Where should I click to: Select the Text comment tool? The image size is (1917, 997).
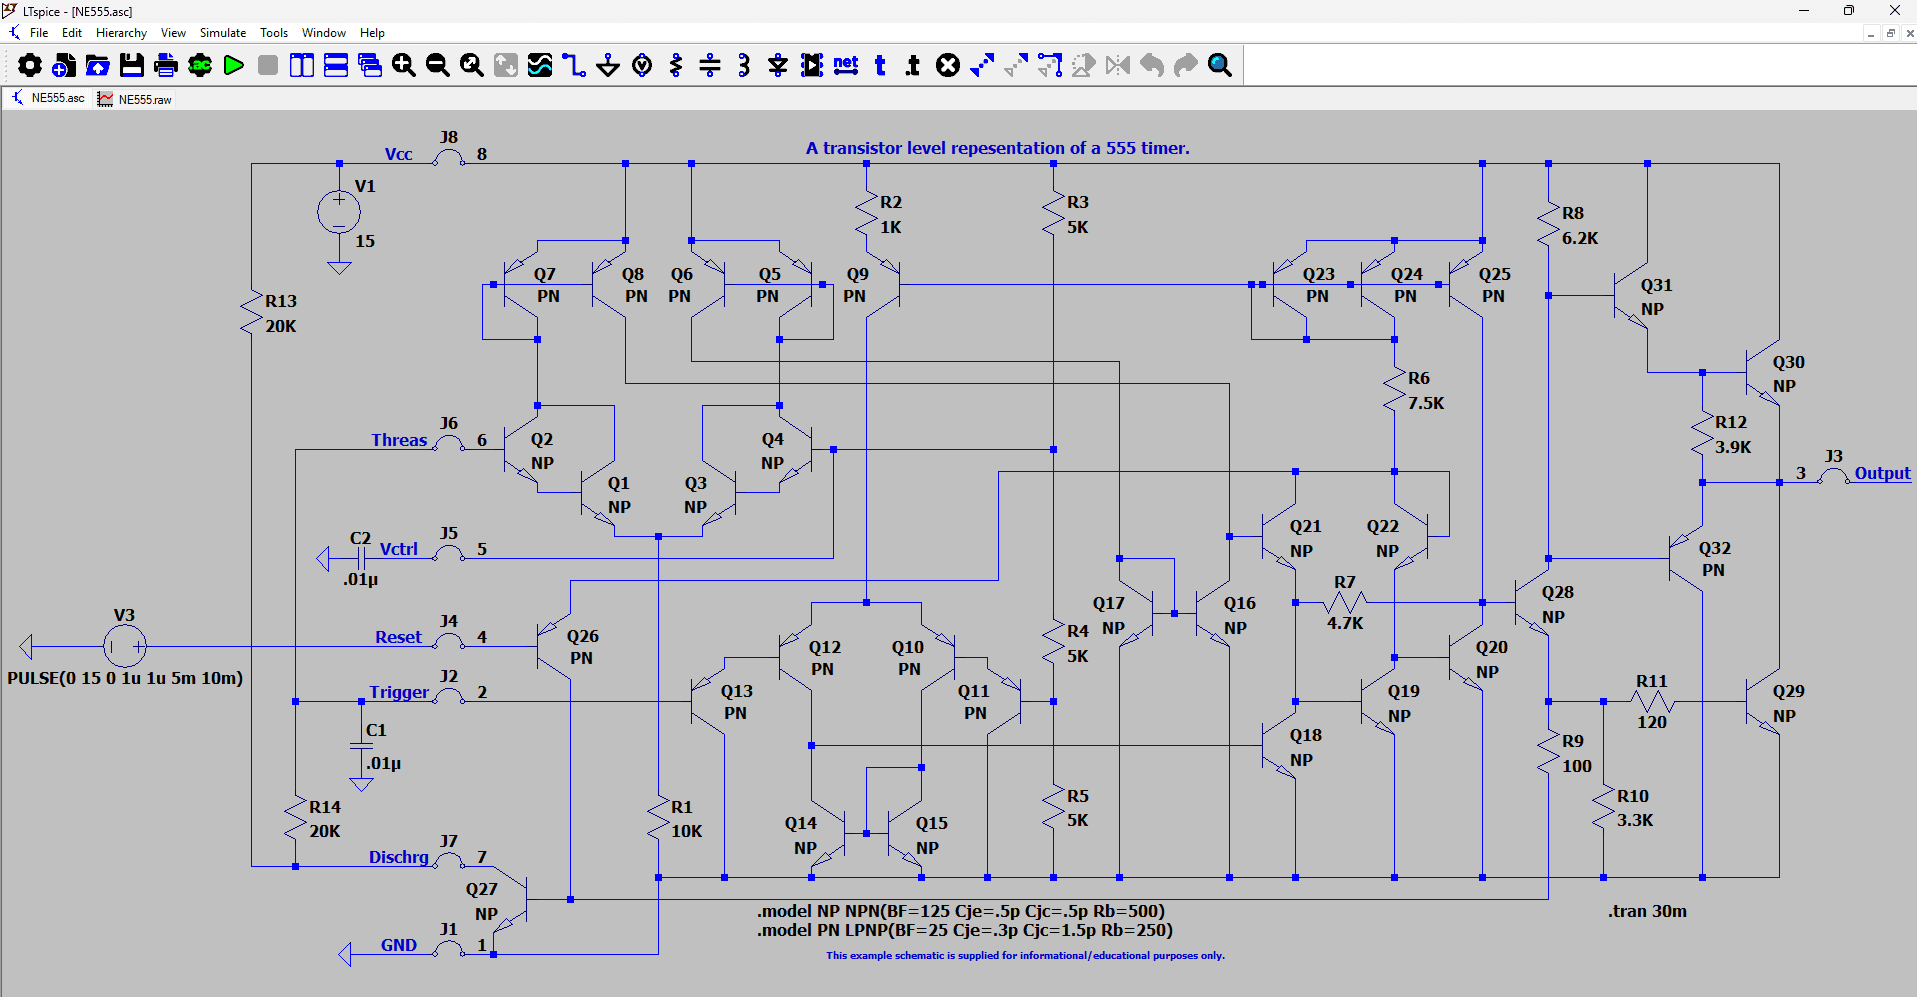880,66
